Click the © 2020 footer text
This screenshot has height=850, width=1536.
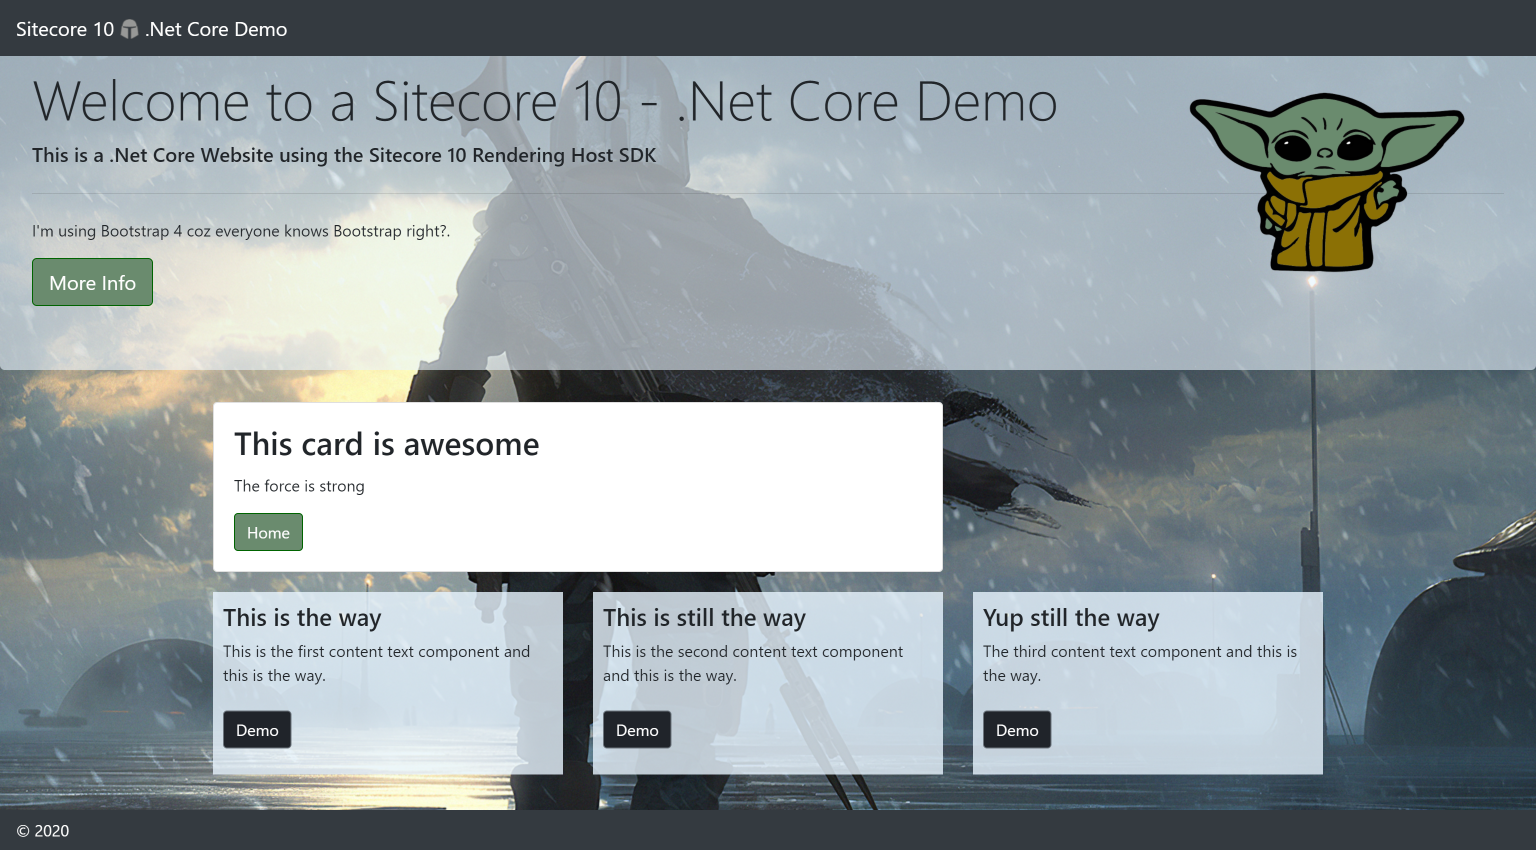[43, 831]
